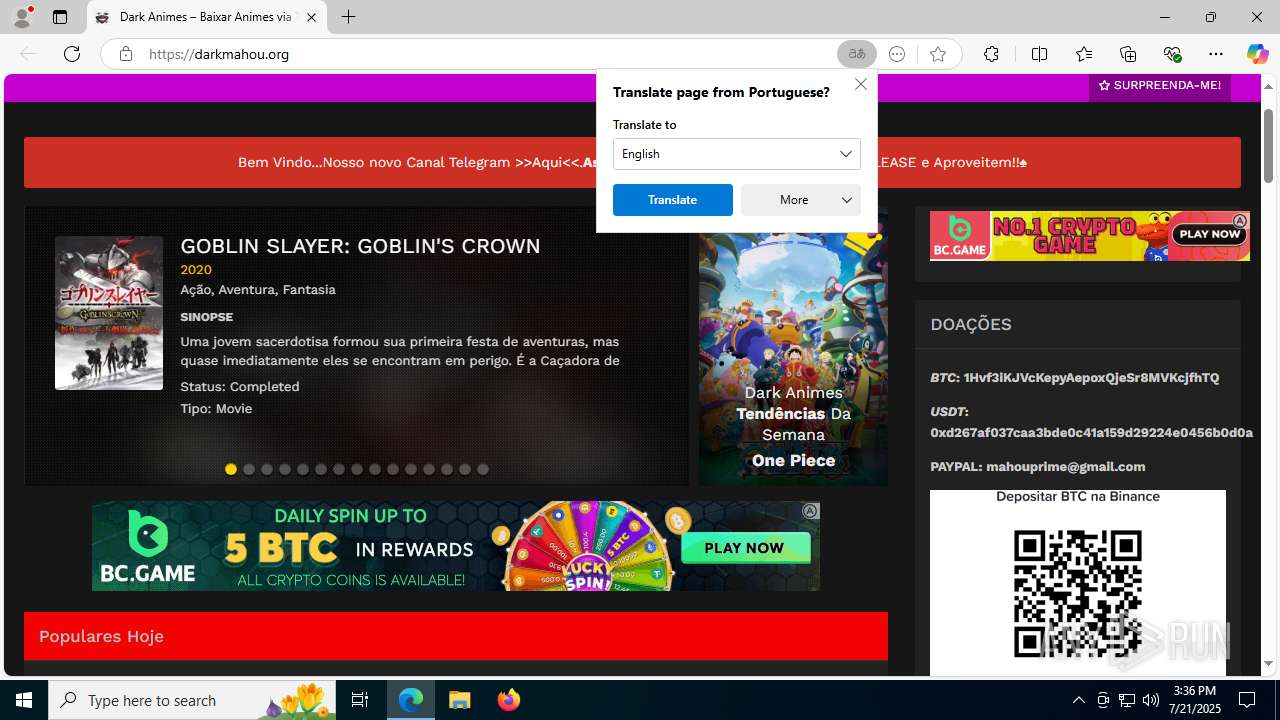Open split screen view
This screenshot has height=720, width=1280.
[1039, 54]
